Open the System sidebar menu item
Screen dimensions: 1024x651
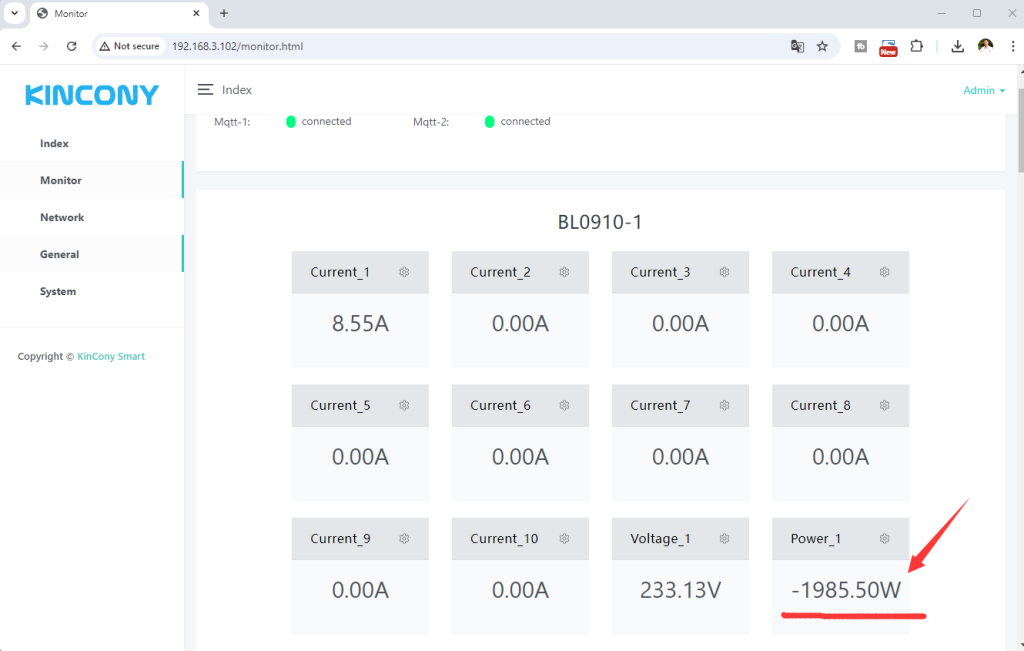[58, 291]
